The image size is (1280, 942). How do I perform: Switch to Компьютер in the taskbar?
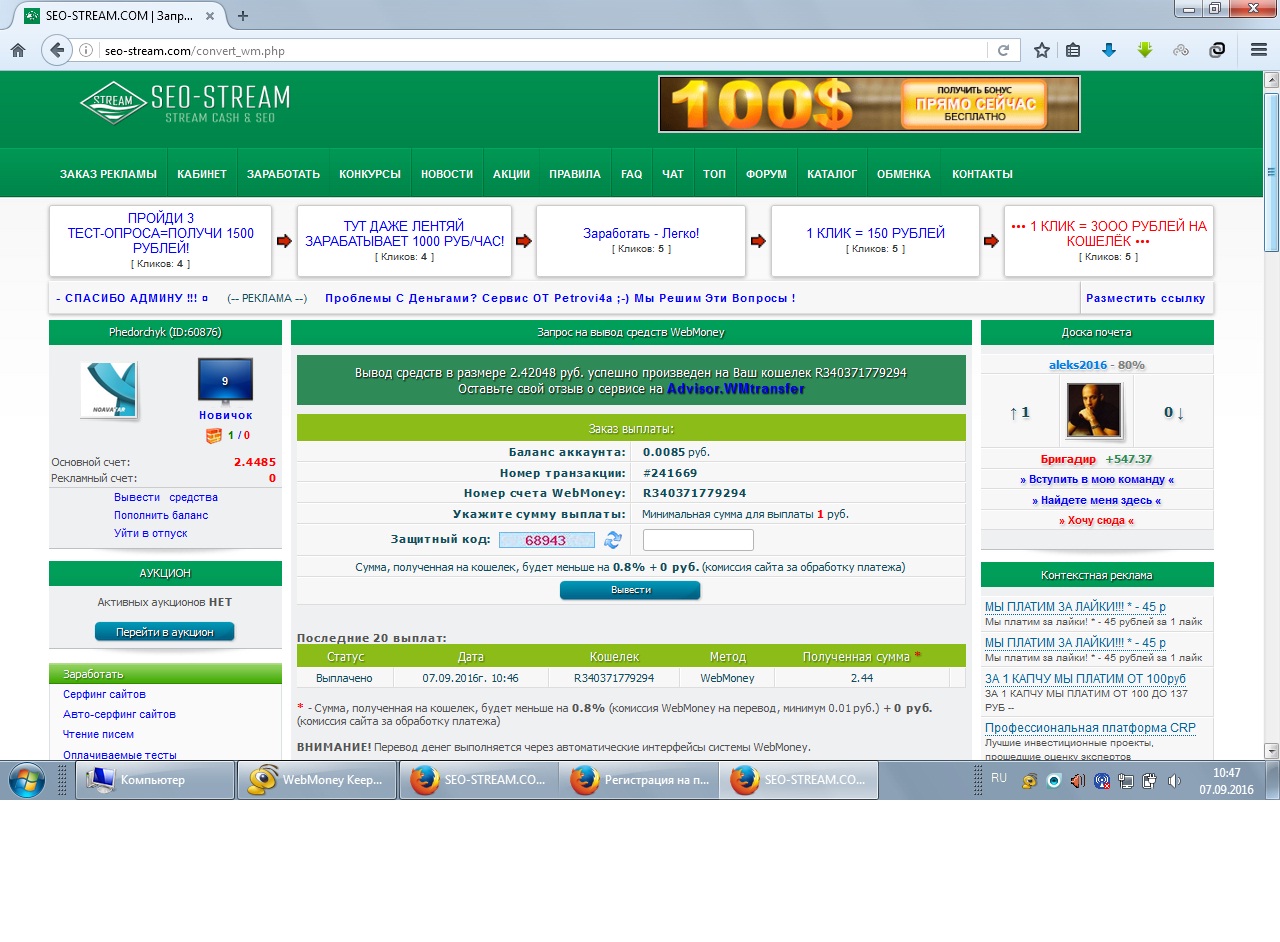(x=155, y=780)
